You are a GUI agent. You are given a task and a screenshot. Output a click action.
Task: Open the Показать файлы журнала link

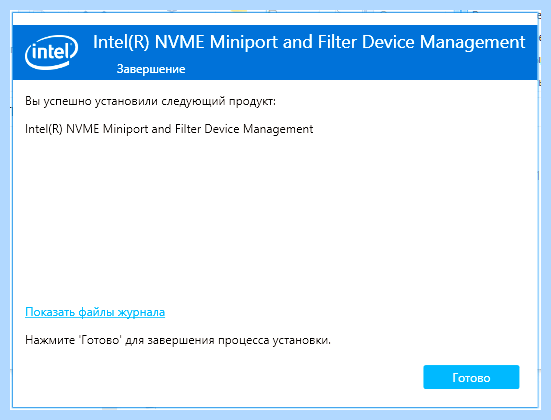coord(95,312)
